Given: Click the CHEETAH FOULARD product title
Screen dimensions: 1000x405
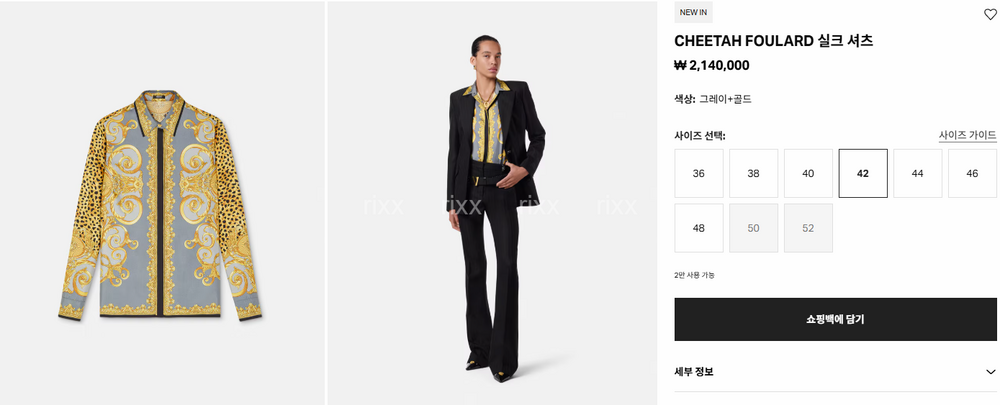Looking at the screenshot, I should click(774, 41).
